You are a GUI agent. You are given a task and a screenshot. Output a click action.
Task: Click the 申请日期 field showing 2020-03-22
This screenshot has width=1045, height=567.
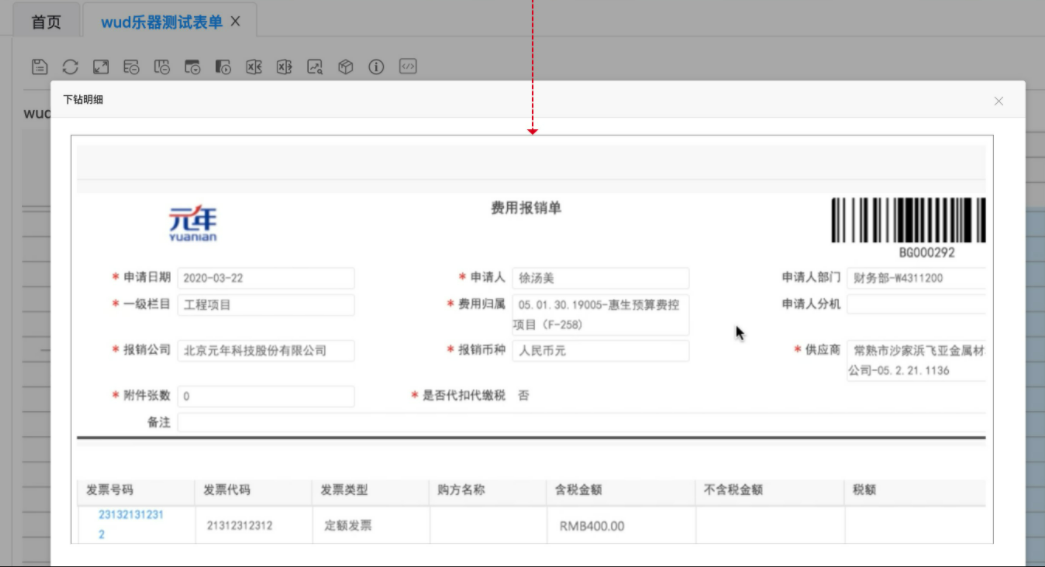[x=266, y=278]
